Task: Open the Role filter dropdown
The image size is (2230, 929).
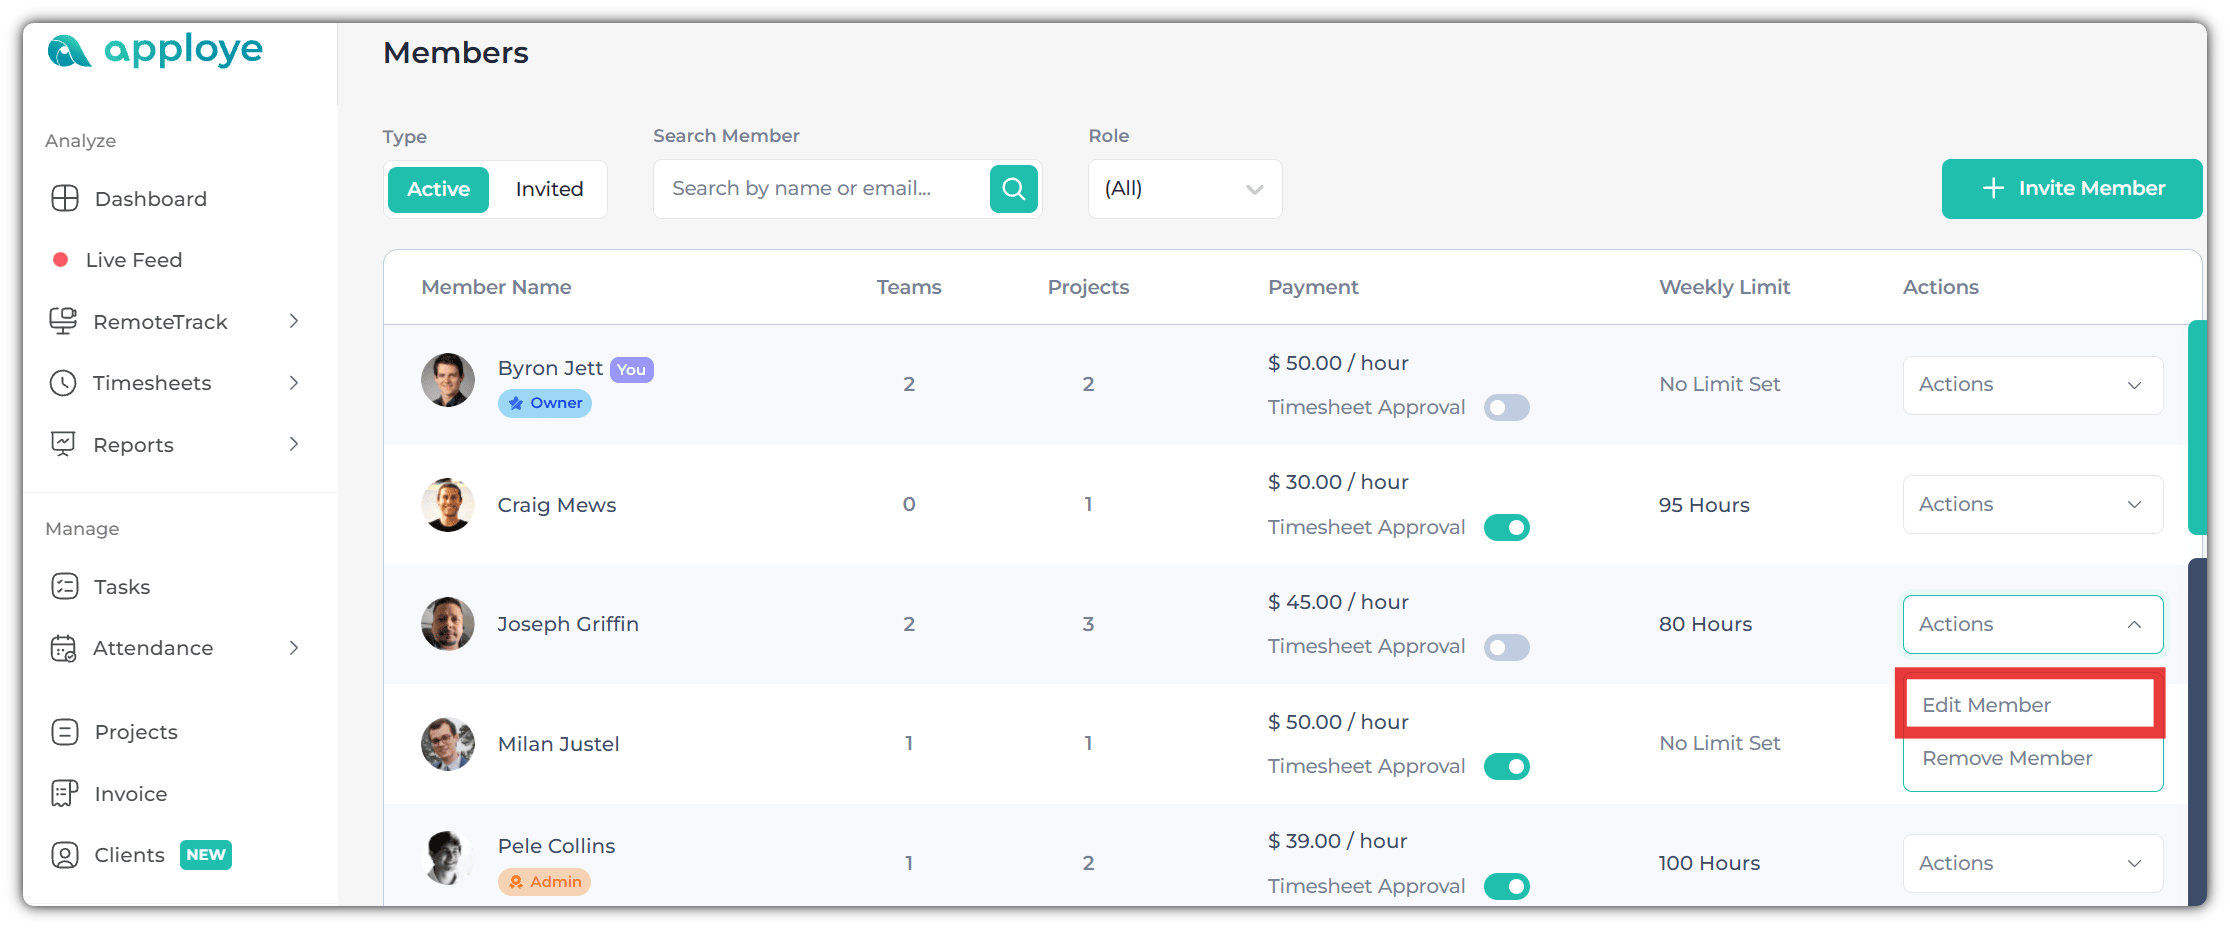Action: point(1184,189)
